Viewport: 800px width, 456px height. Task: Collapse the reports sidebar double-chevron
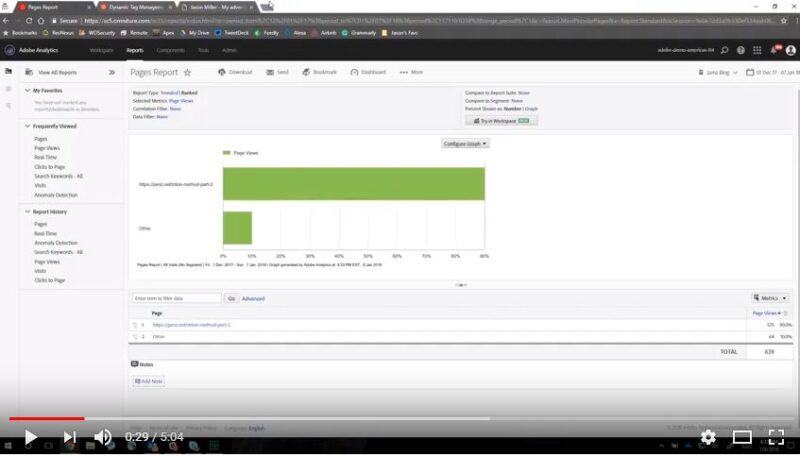pos(112,72)
